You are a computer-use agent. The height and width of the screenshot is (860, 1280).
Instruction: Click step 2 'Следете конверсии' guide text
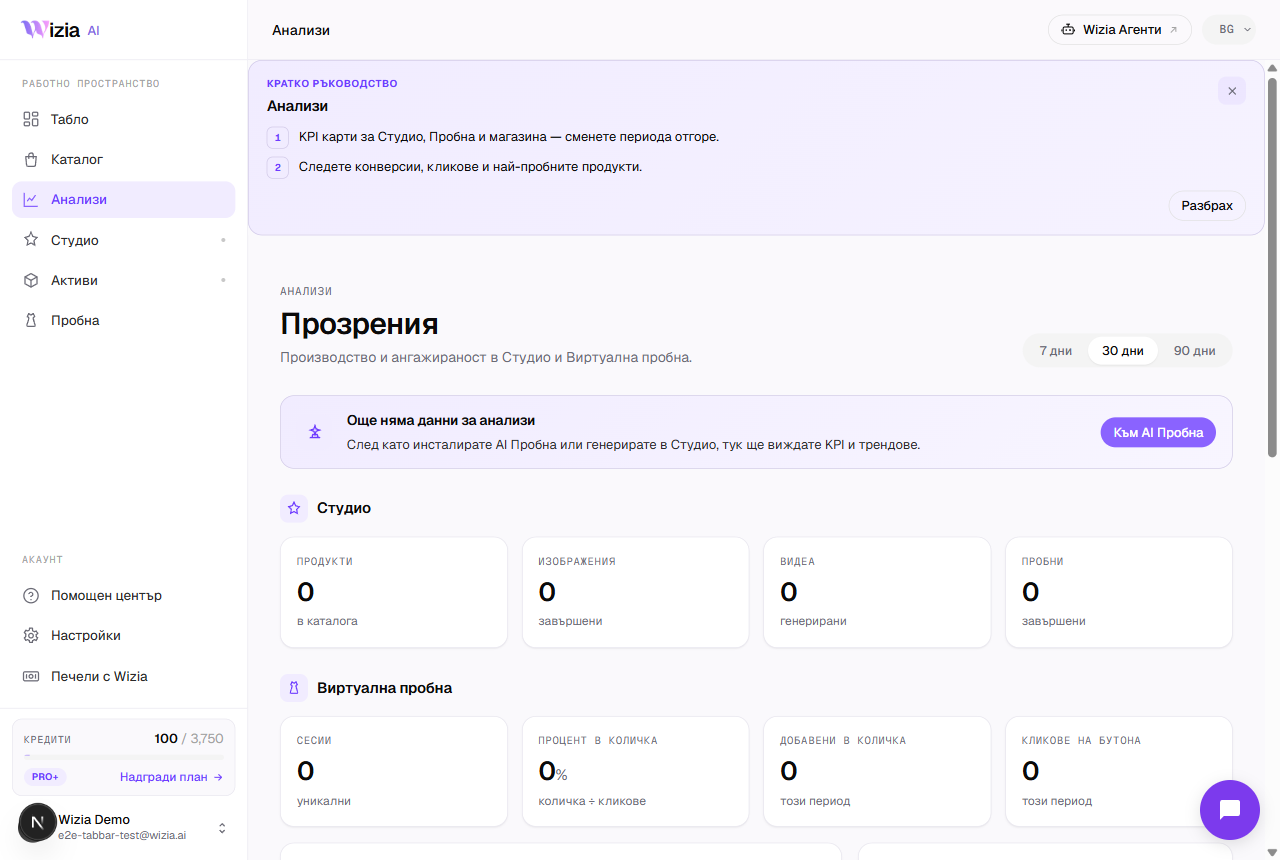(x=470, y=166)
